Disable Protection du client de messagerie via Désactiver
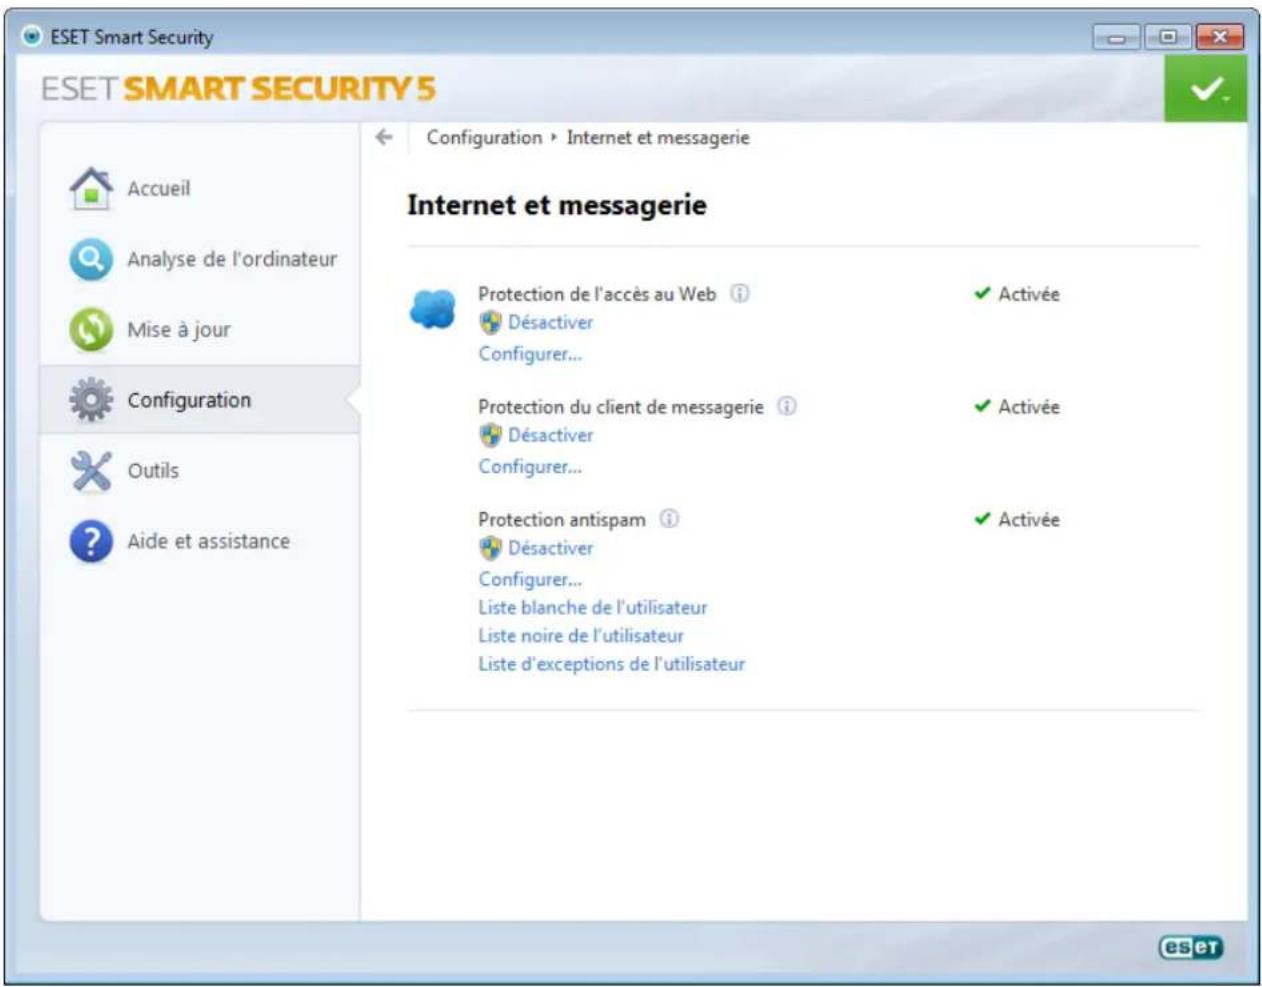1262x987 pixels. (550, 435)
